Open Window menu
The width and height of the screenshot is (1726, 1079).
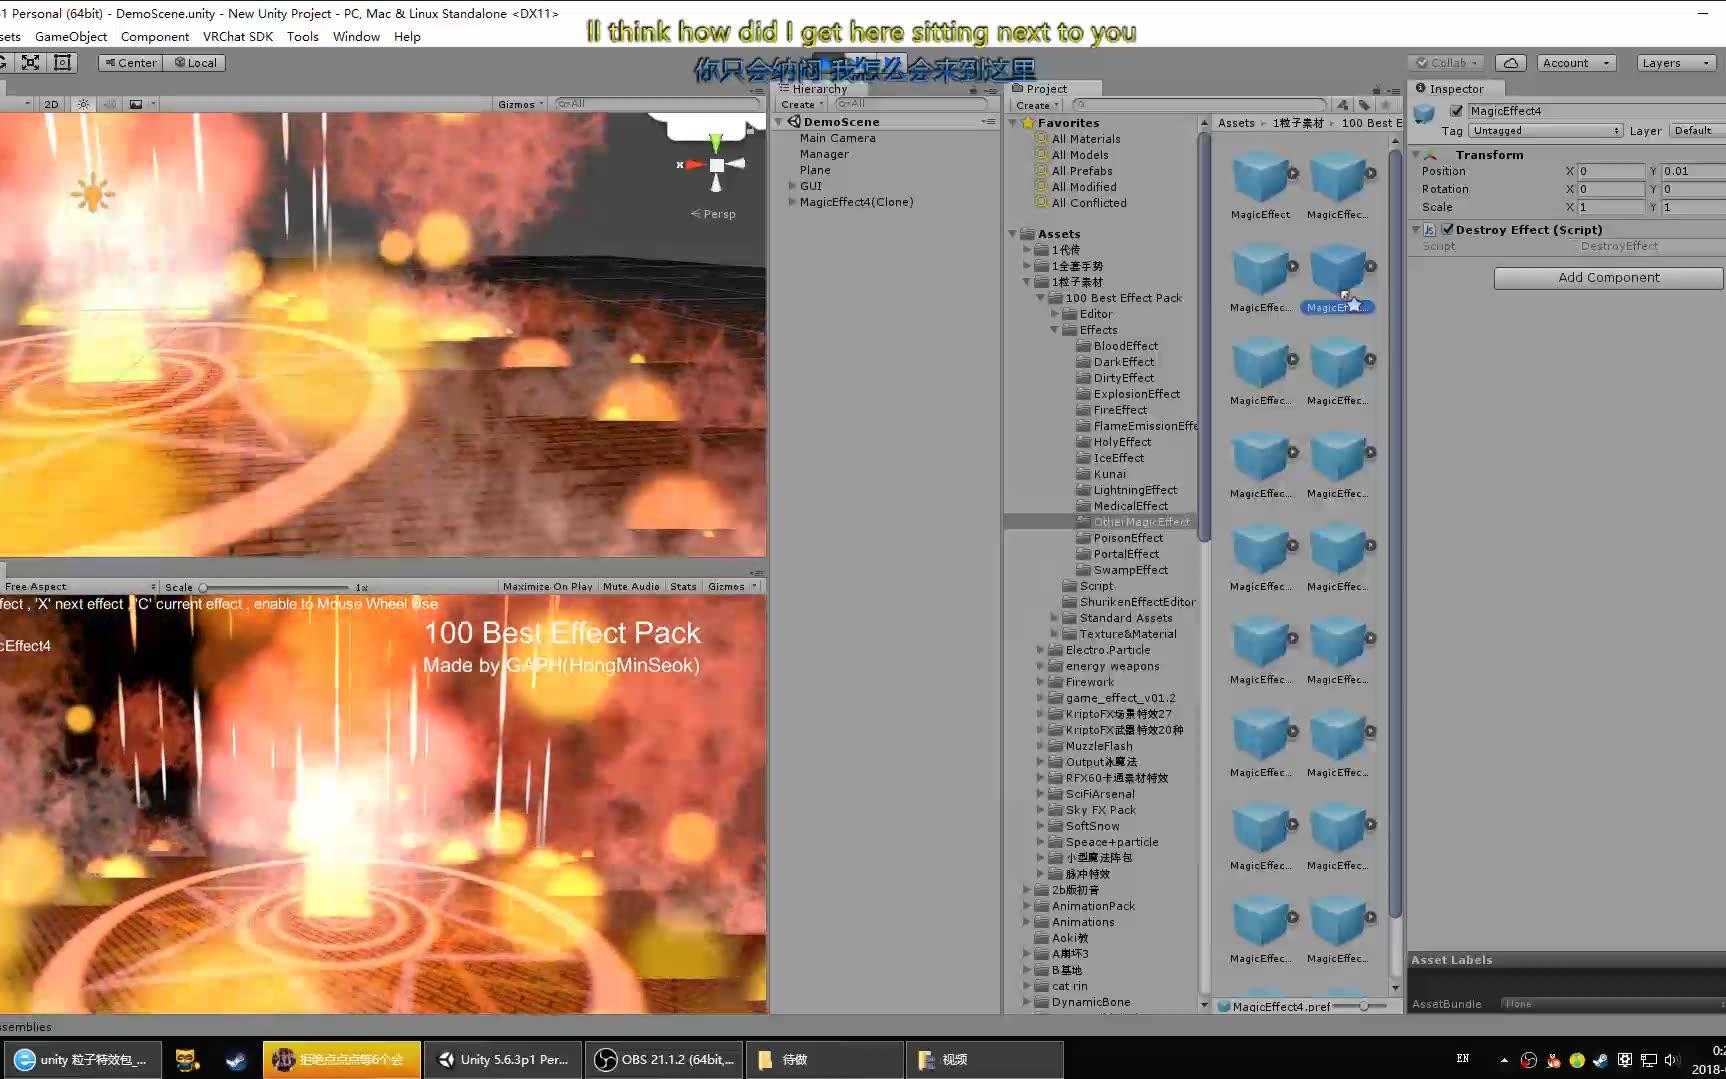click(x=356, y=37)
